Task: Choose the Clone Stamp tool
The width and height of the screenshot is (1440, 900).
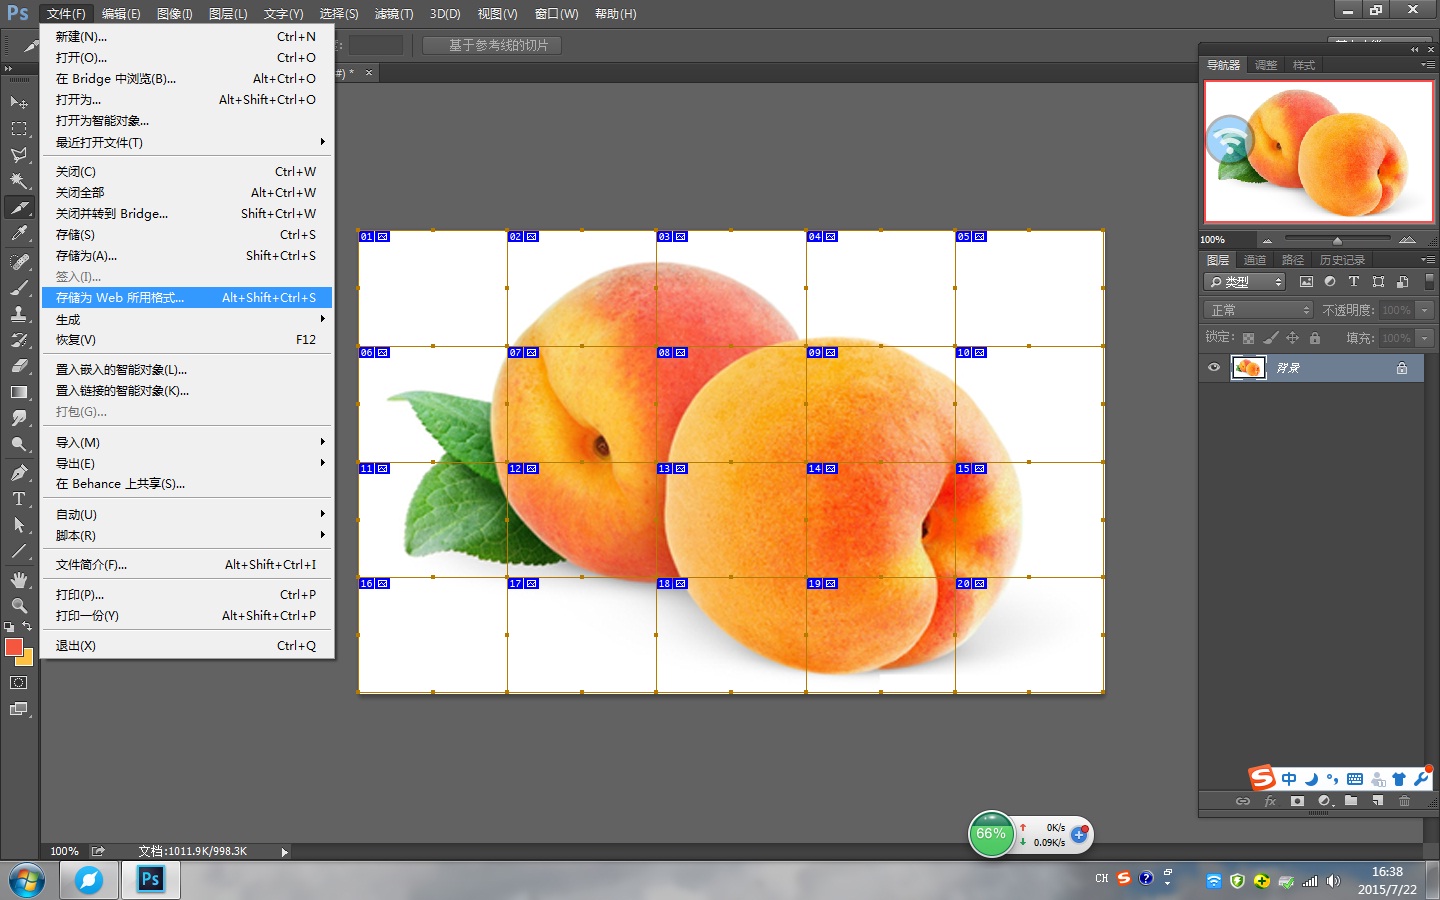Action: [x=18, y=313]
